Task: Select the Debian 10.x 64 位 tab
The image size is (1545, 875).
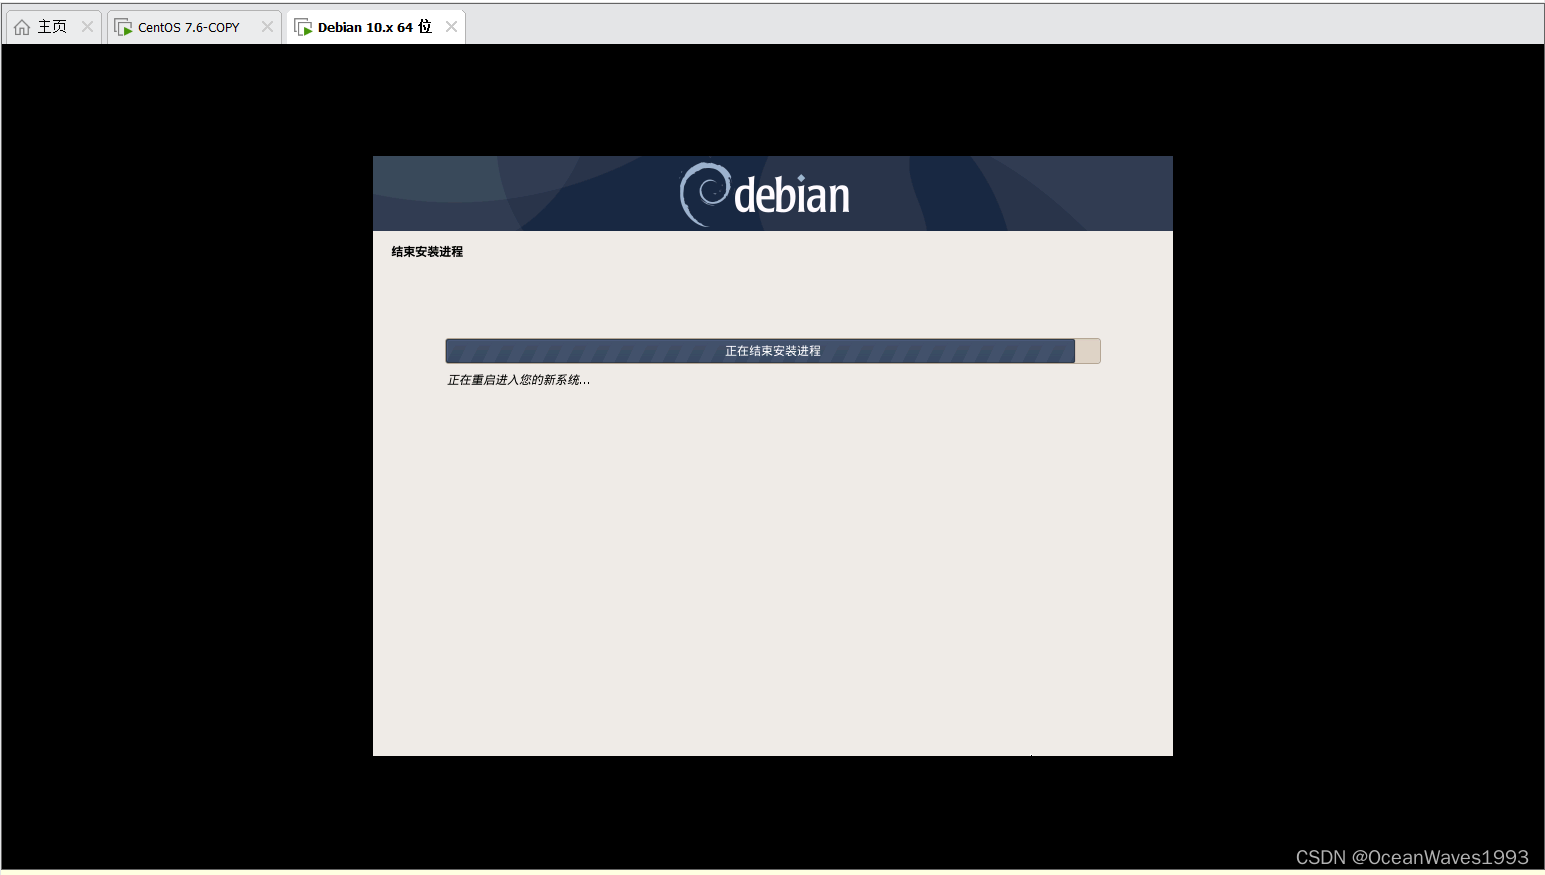Action: 374,27
